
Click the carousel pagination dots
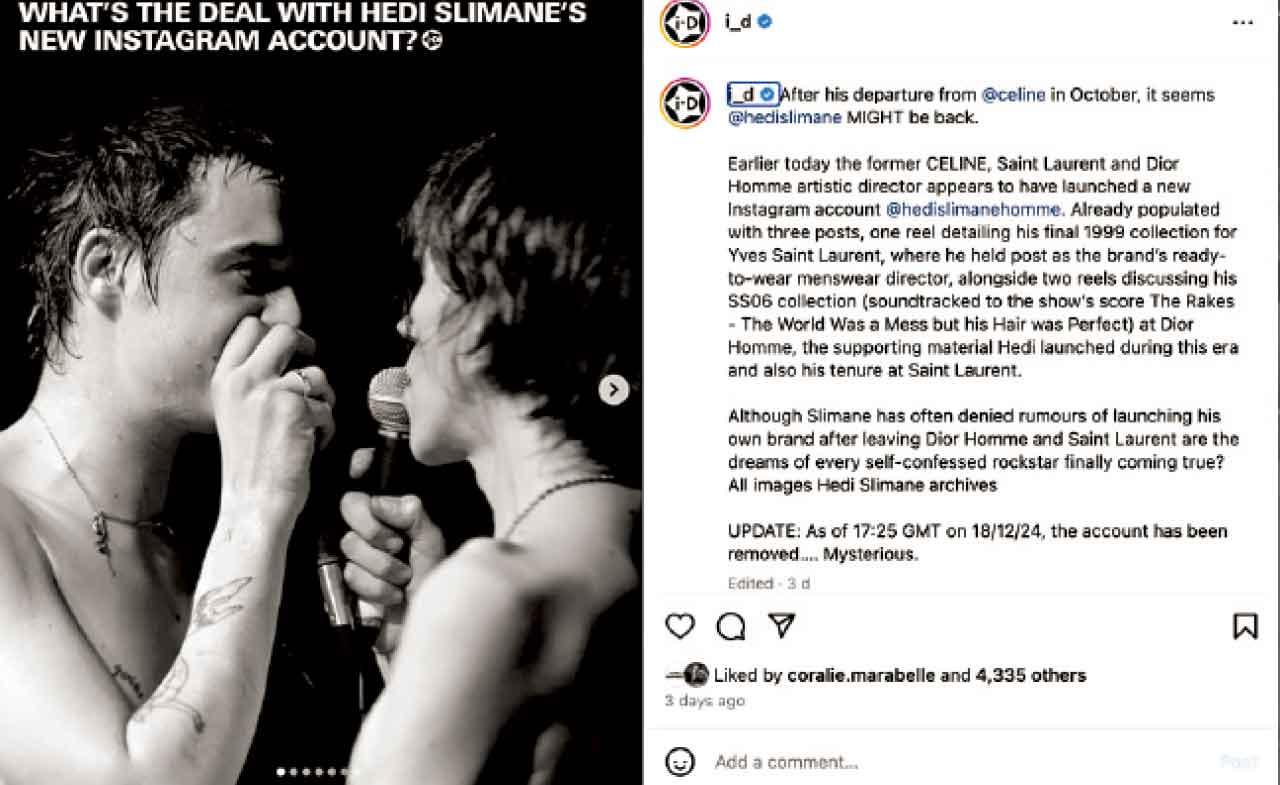(x=312, y=771)
